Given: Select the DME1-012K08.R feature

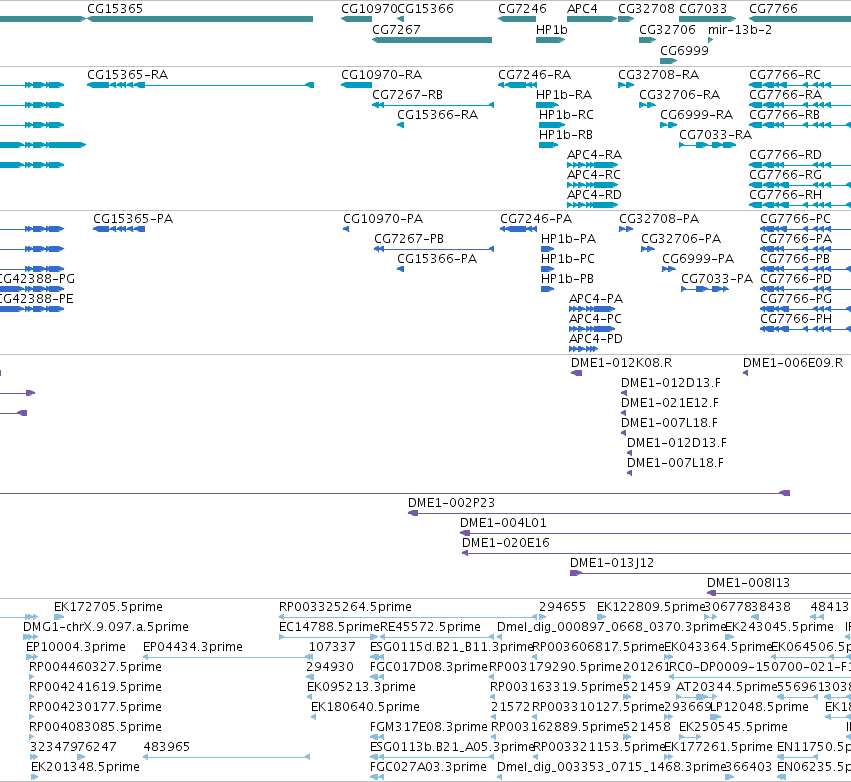Looking at the screenshot, I should pyautogui.click(x=576, y=373).
